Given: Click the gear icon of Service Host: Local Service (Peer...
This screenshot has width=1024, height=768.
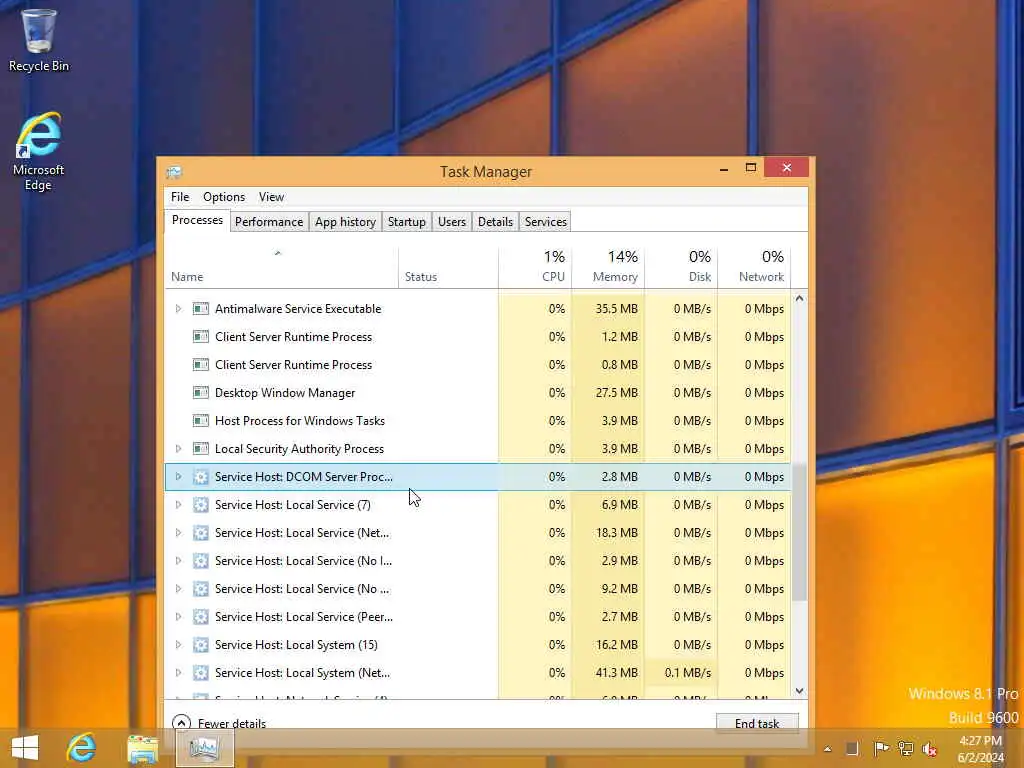Looking at the screenshot, I should (200, 616).
